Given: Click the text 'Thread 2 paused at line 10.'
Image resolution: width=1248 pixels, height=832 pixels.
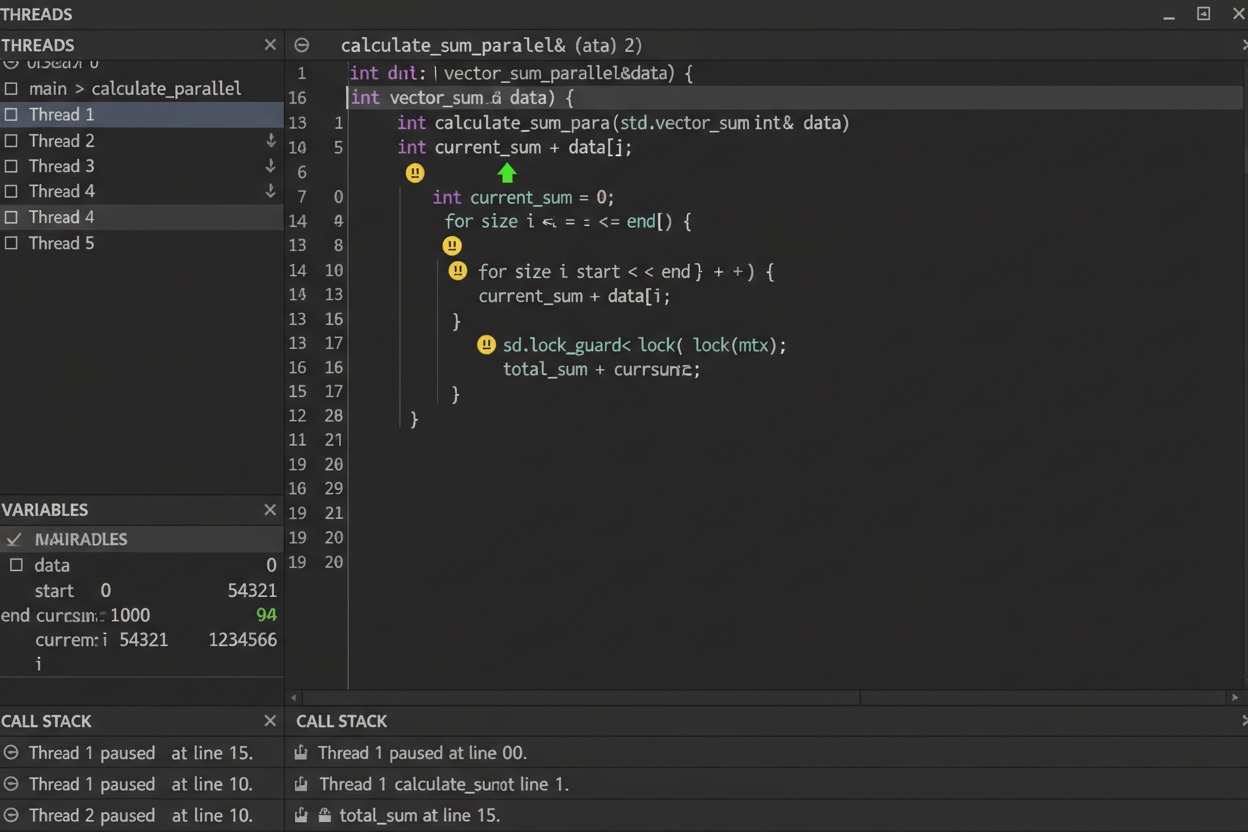Looking at the screenshot, I should [141, 815].
